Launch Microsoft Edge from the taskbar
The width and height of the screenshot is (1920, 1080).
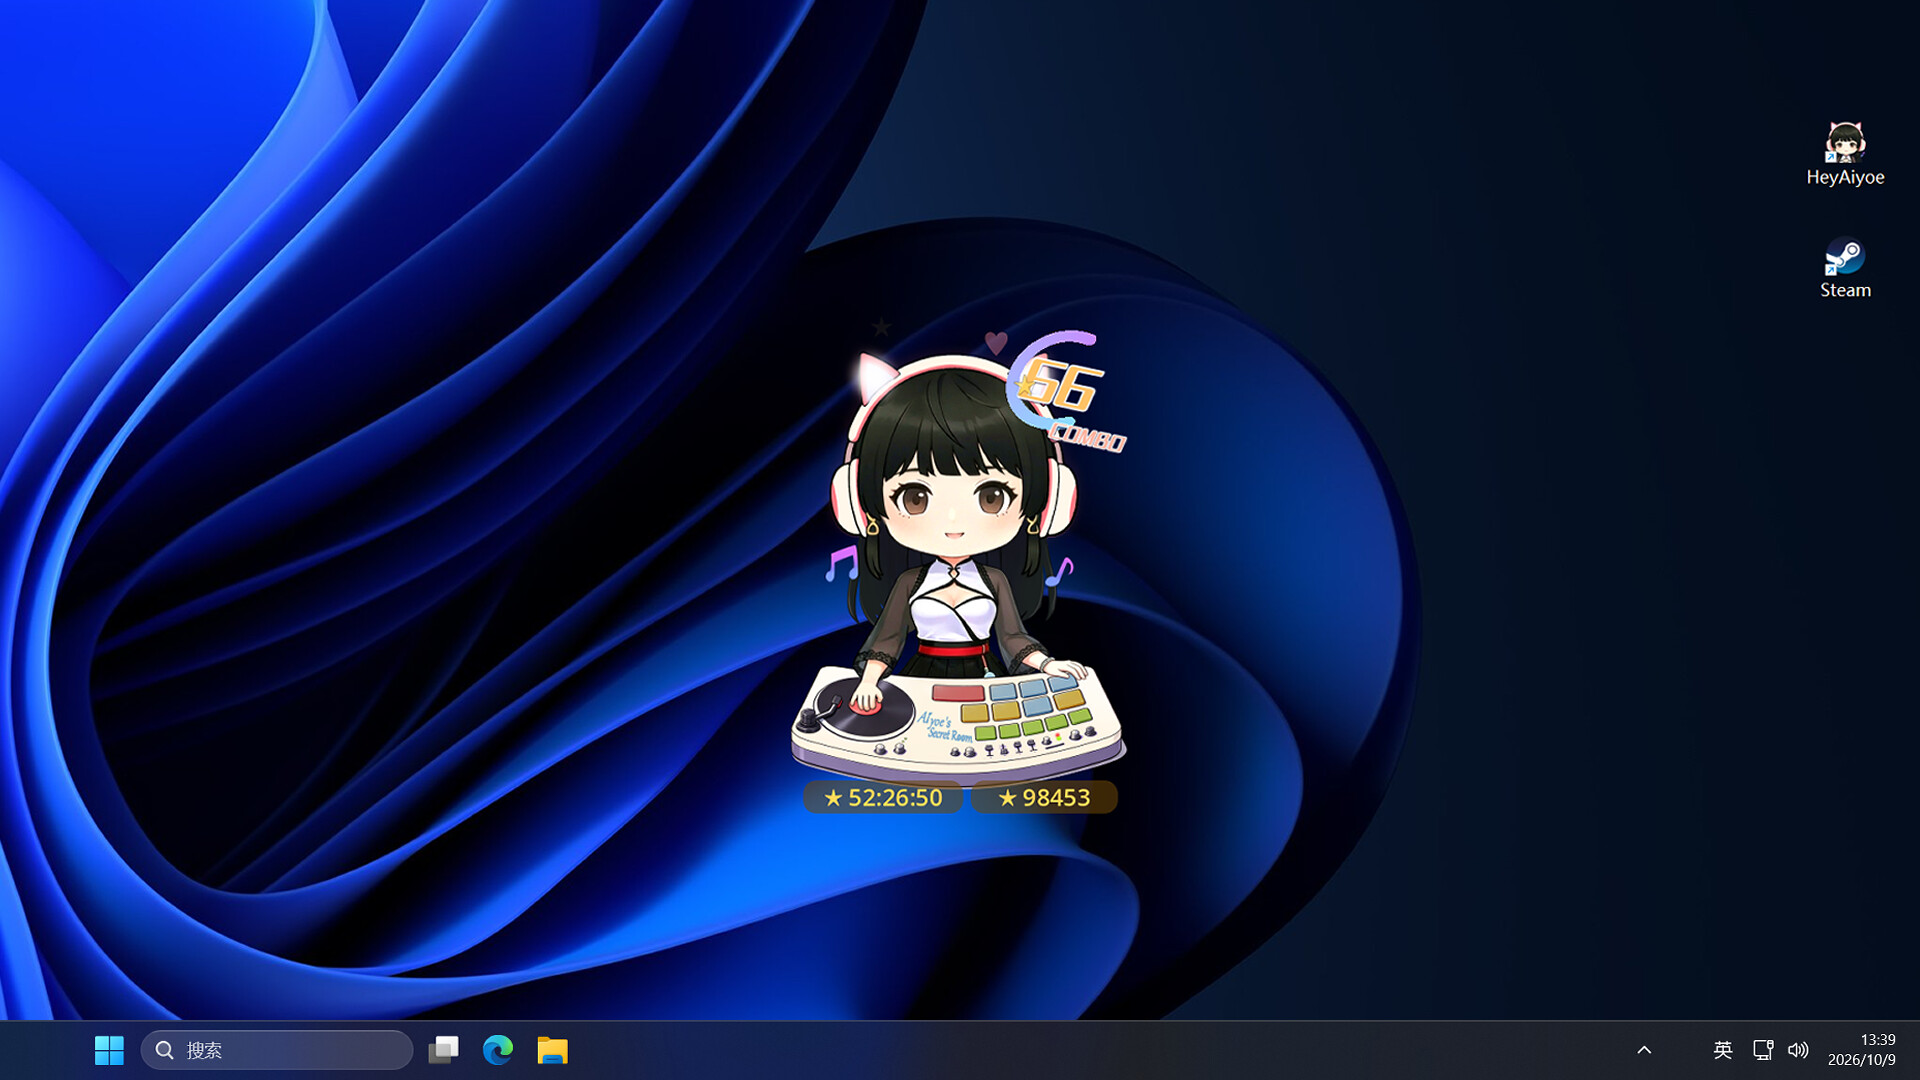498,1050
